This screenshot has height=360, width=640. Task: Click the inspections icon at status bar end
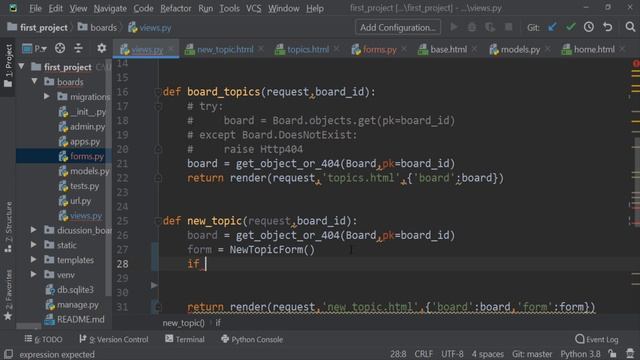click(x=631, y=354)
